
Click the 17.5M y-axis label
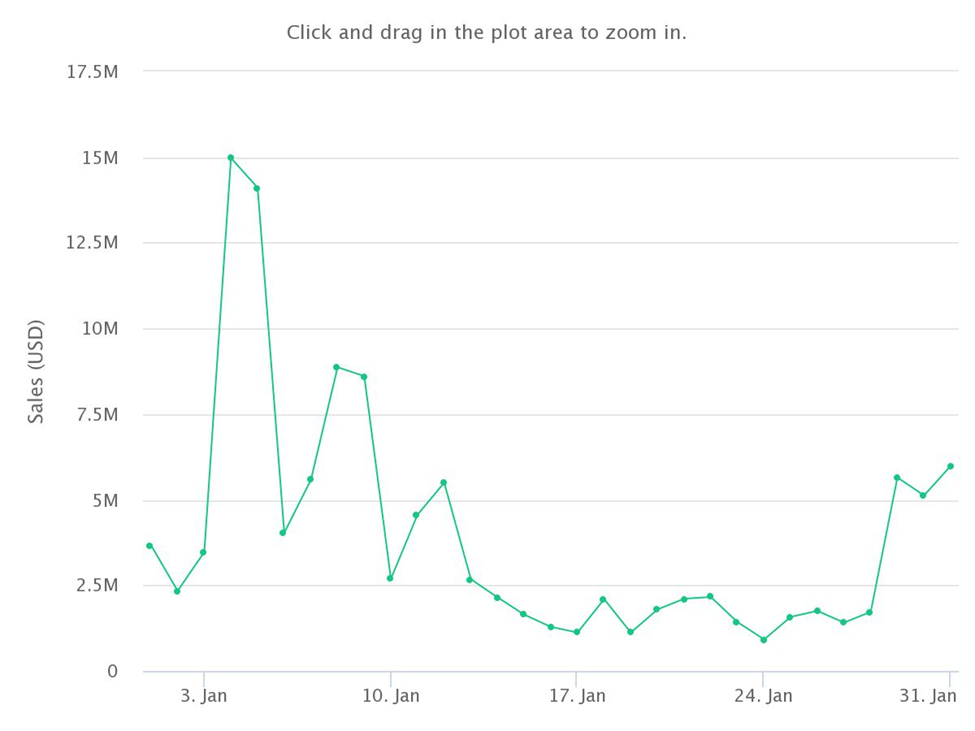93,72
